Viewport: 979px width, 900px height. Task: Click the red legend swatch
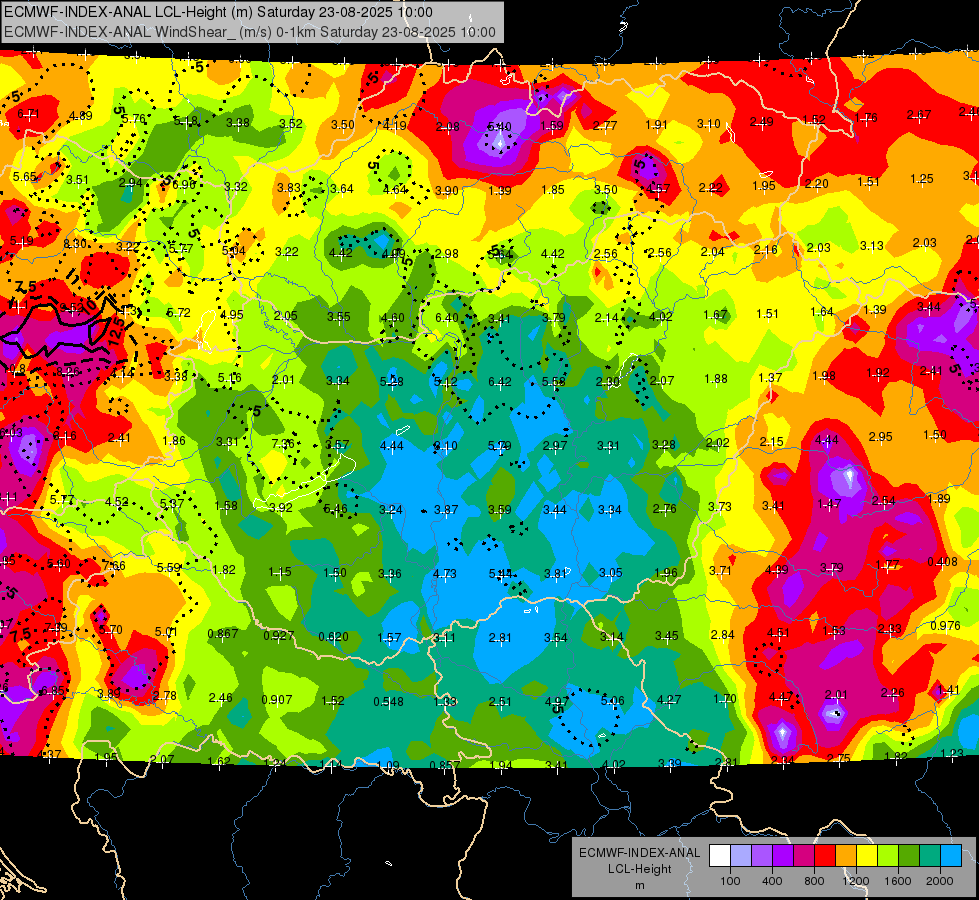coord(825,856)
